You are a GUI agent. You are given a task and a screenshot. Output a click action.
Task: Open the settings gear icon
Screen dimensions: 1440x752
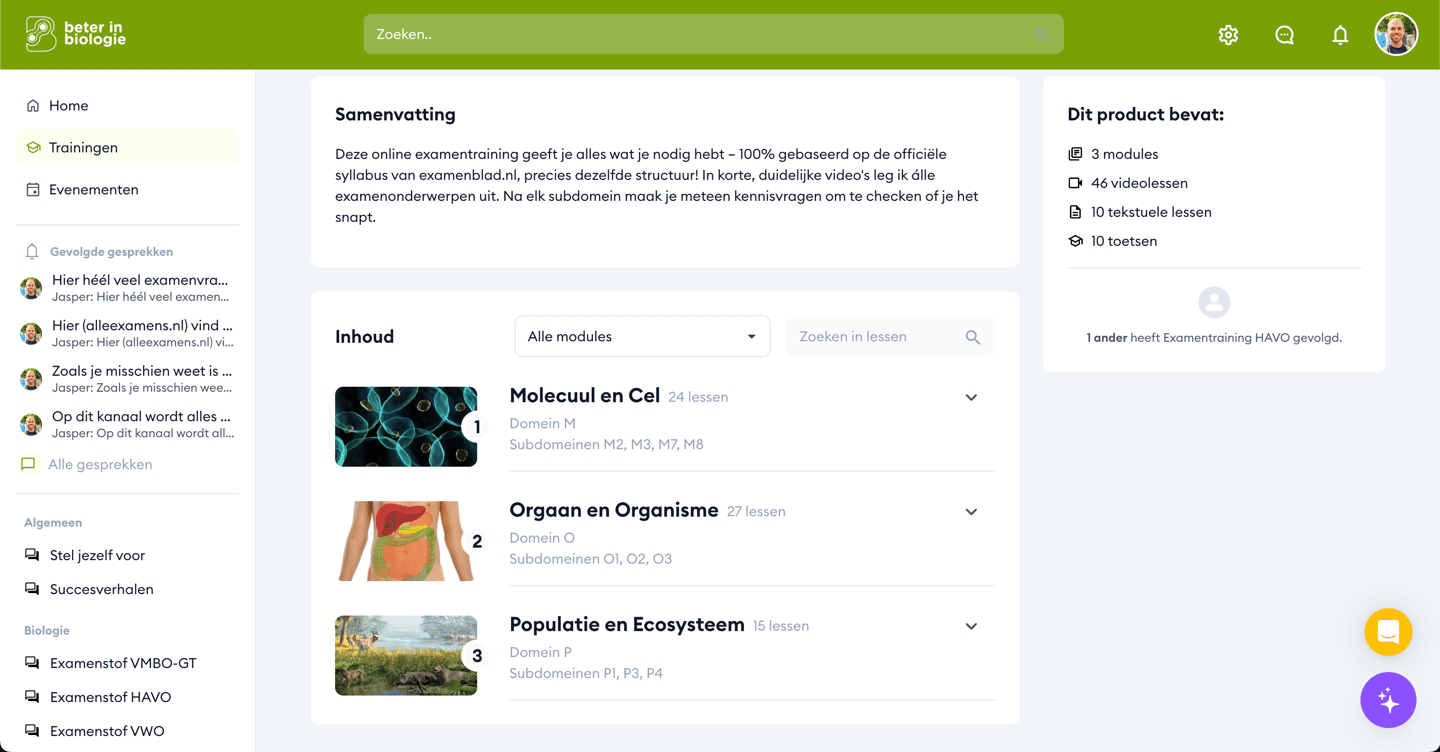point(1228,35)
